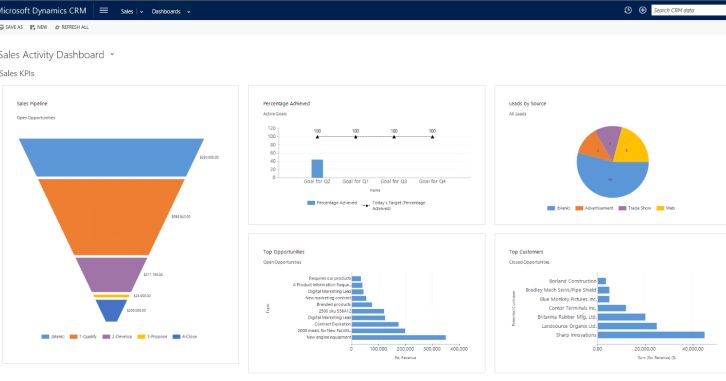Click the Borland Construction label
Image resolution: width=726 pixels, height=381 pixels.
(572, 281)
